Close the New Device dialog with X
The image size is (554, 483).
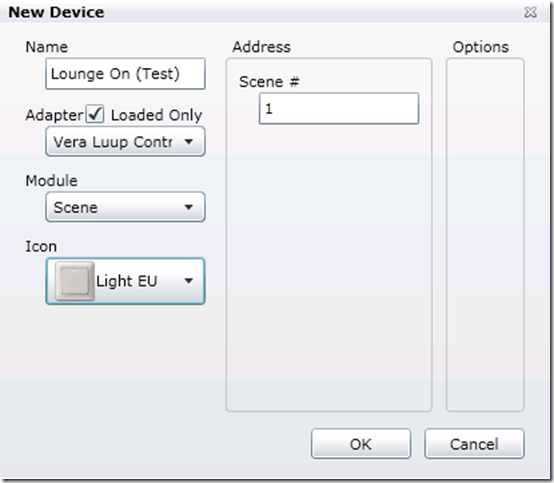coord(530,12)
